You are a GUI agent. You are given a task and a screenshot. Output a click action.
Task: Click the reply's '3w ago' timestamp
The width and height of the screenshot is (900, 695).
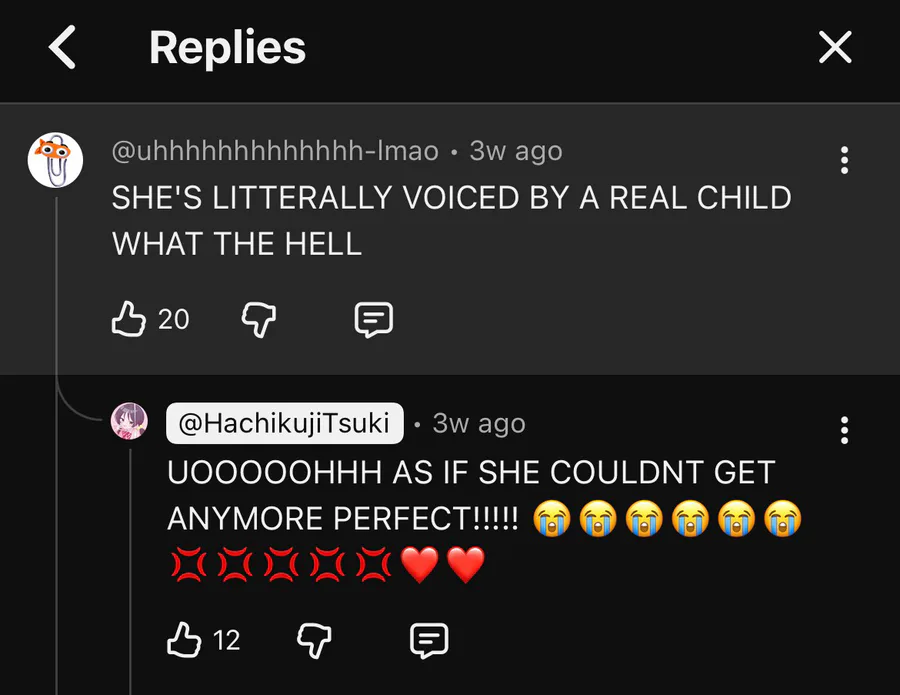479,423
